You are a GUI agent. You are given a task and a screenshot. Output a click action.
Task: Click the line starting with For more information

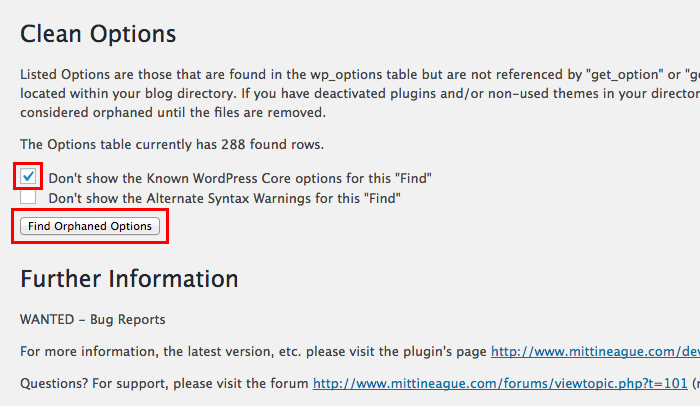[x=360, y=352]
